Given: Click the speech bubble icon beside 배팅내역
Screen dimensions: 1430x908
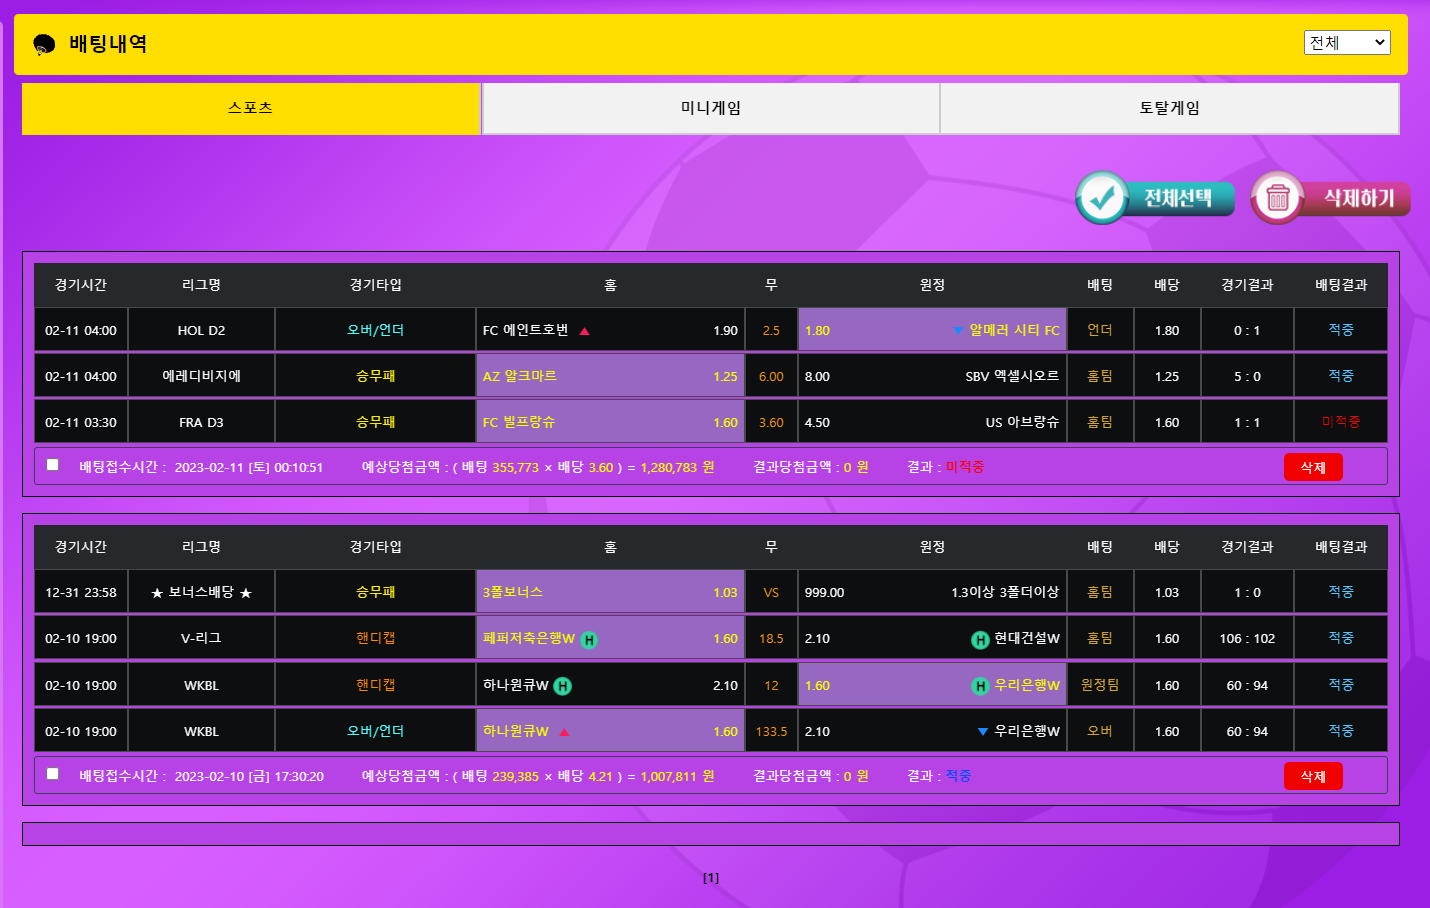Looking at the screenshot, I should 44,45.
